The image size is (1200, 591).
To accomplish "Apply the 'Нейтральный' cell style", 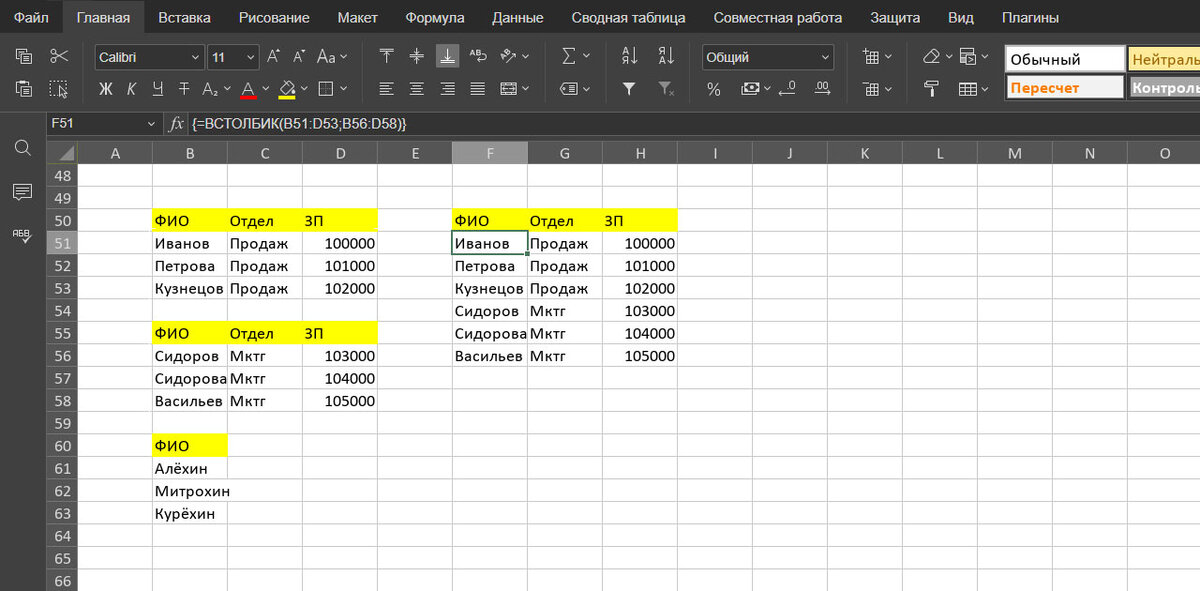I will click(1164, 59).
